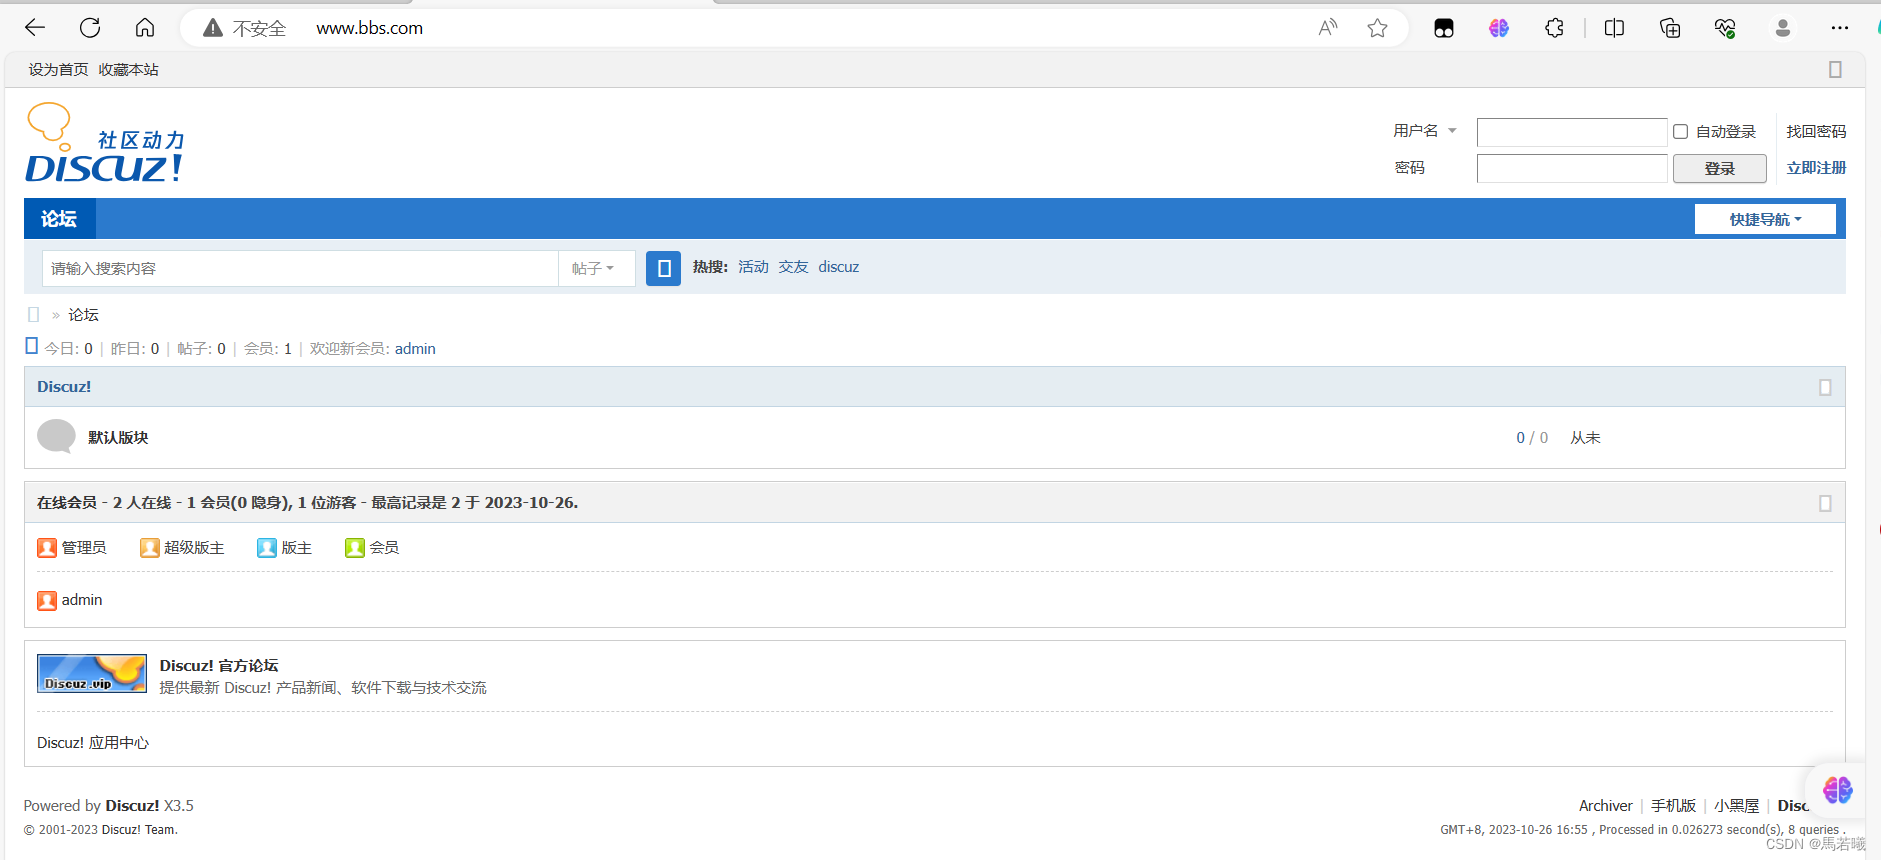
Task: Open 帖子 search type dropdown
Action: click(x=597, y=268)
